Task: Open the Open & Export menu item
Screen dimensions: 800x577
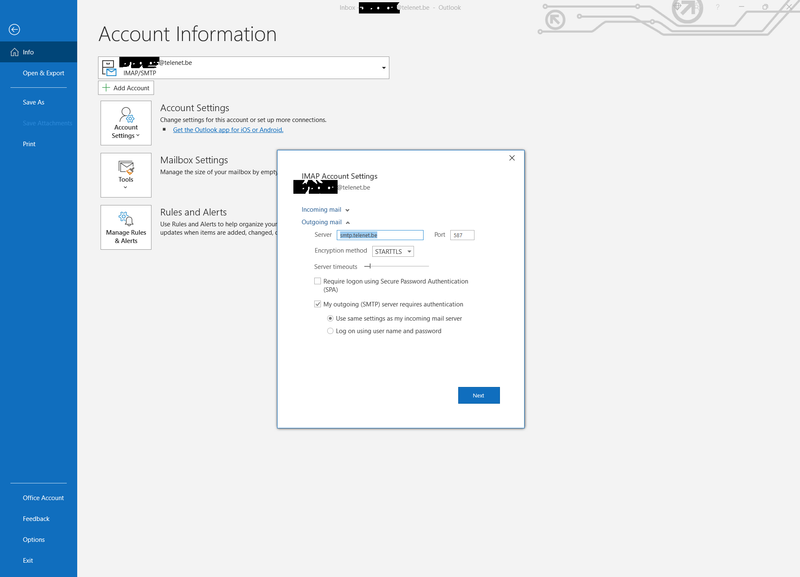Action: [x=43, y=73]
